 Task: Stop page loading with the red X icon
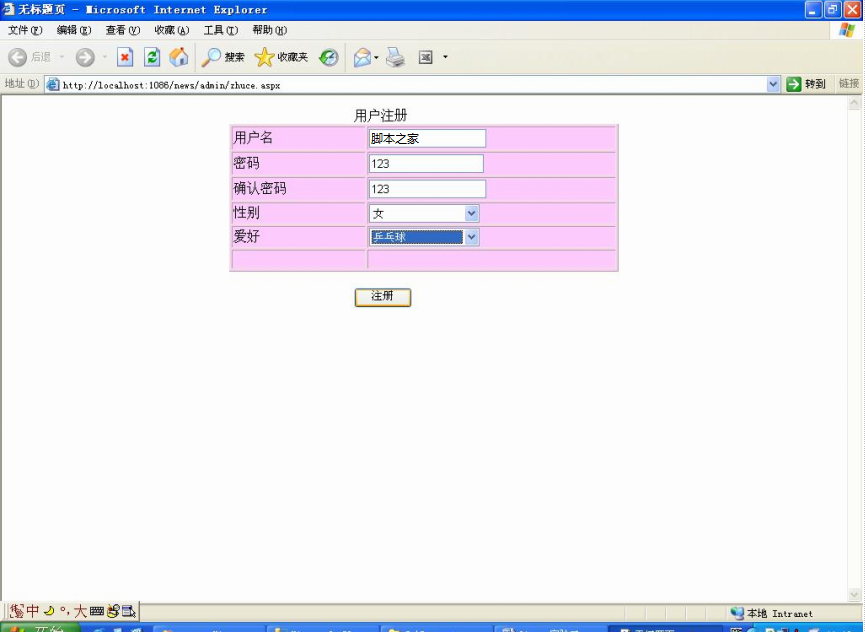coord(125,57)
